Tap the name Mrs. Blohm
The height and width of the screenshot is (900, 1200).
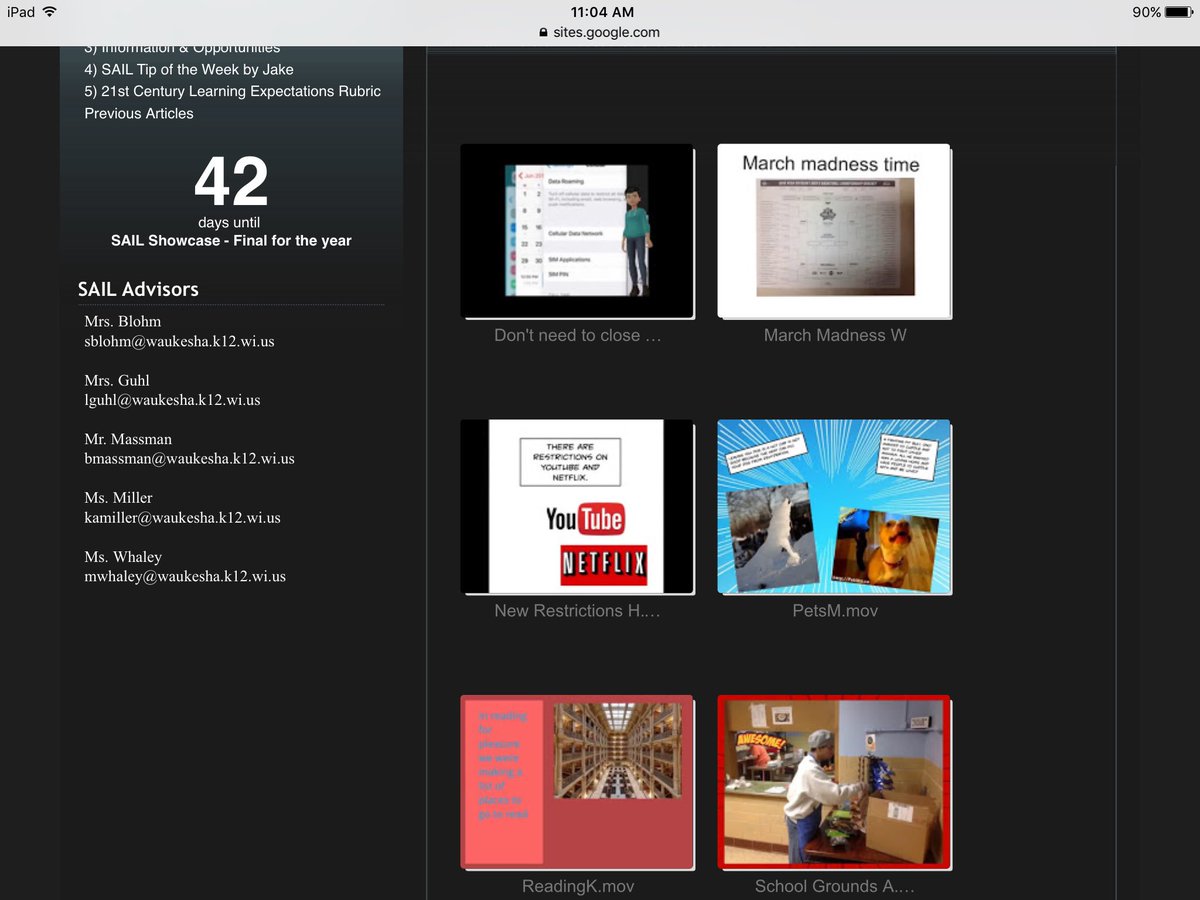(122, 321)
